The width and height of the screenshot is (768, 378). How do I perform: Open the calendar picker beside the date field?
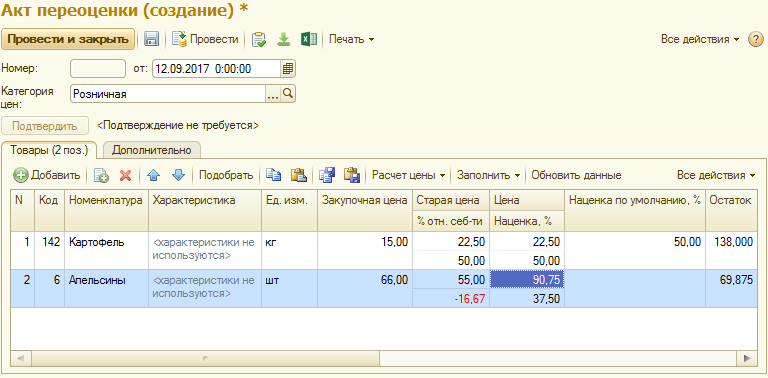tap(288, 69)
